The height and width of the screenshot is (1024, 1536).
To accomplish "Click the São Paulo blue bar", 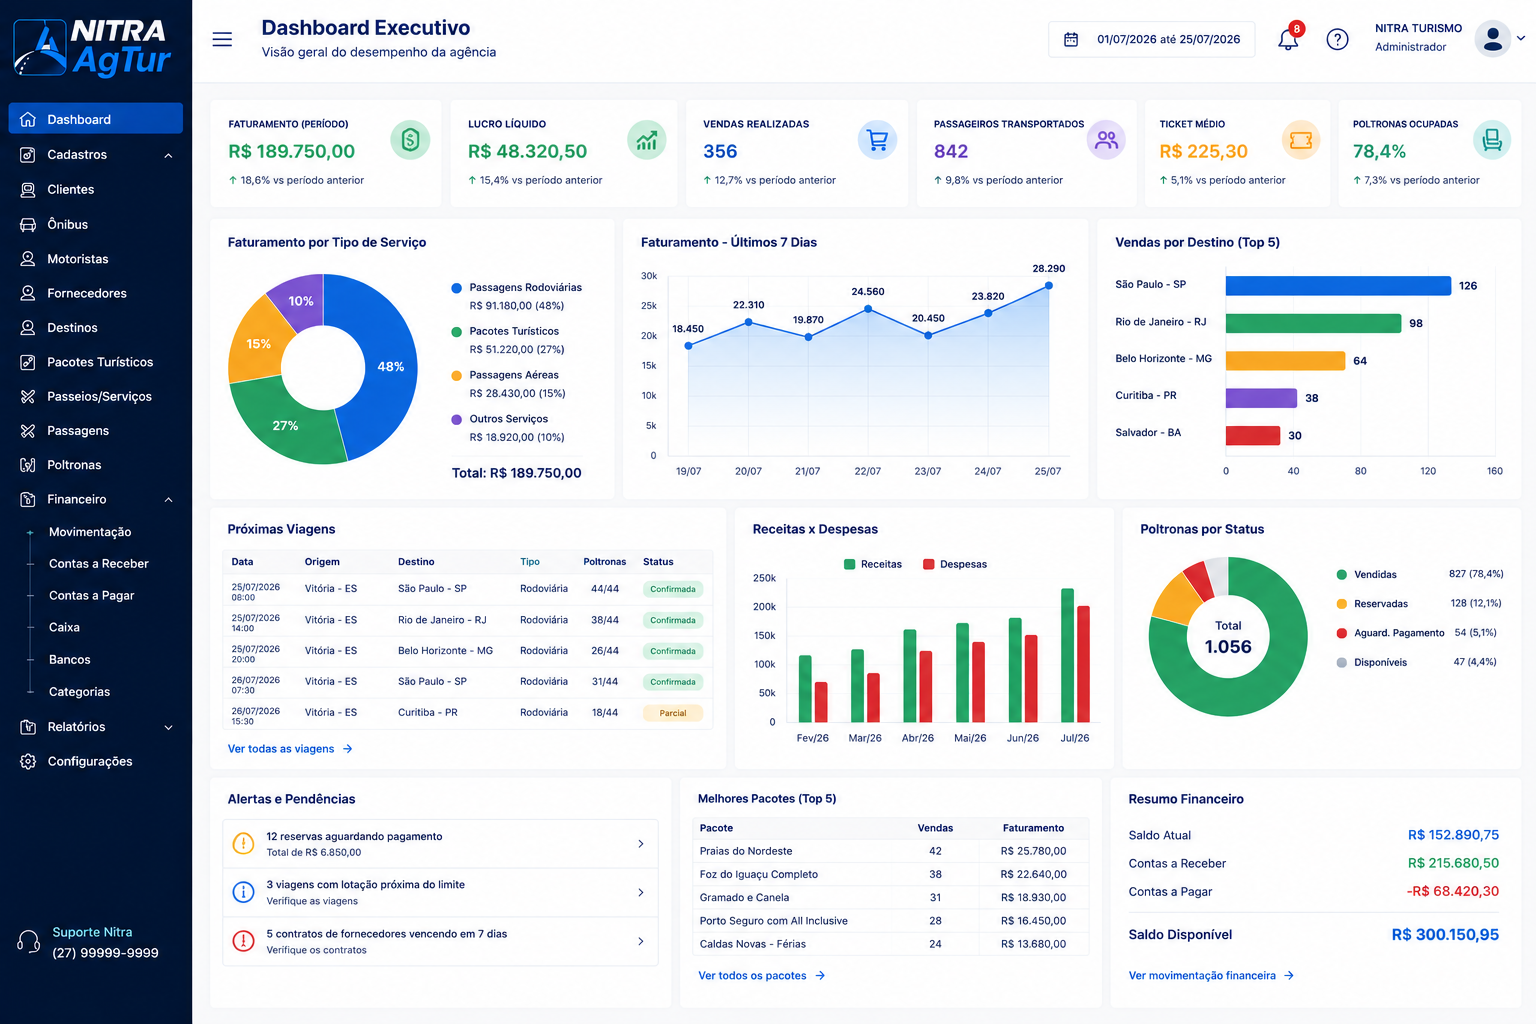I will [x=1338, y=286].
